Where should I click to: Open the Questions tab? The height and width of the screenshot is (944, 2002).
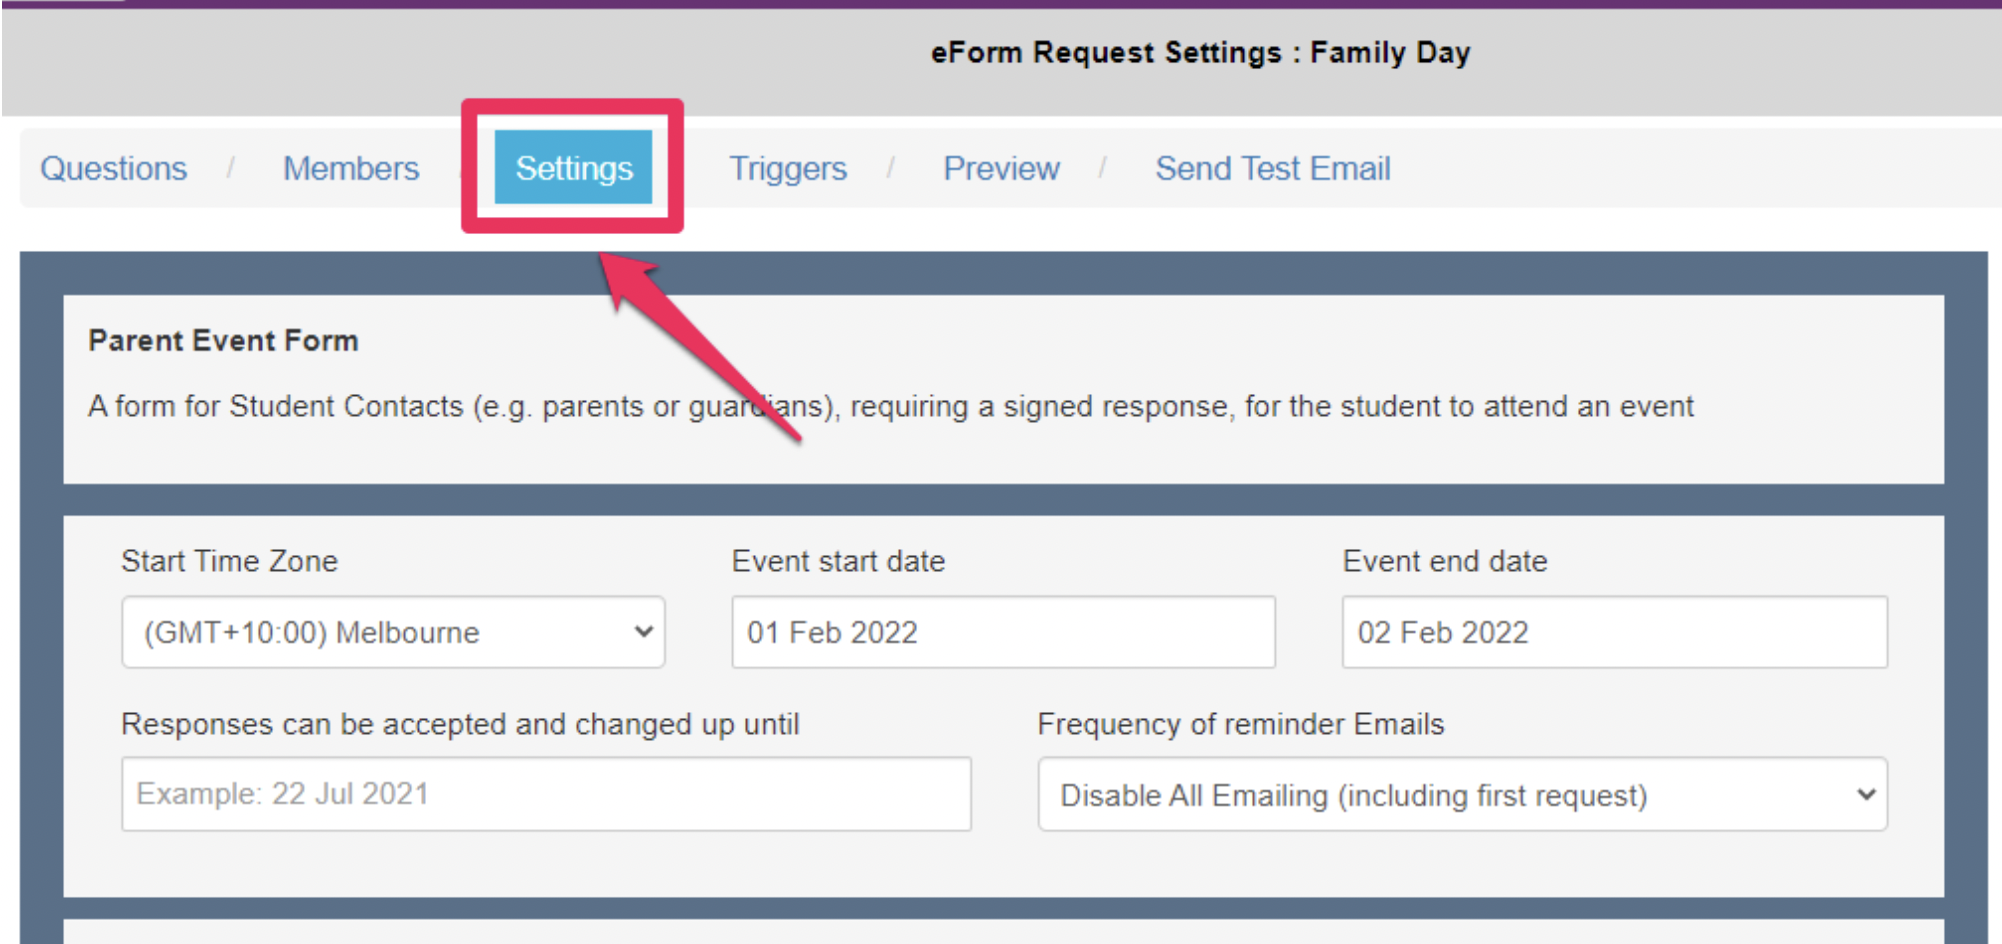113,168
